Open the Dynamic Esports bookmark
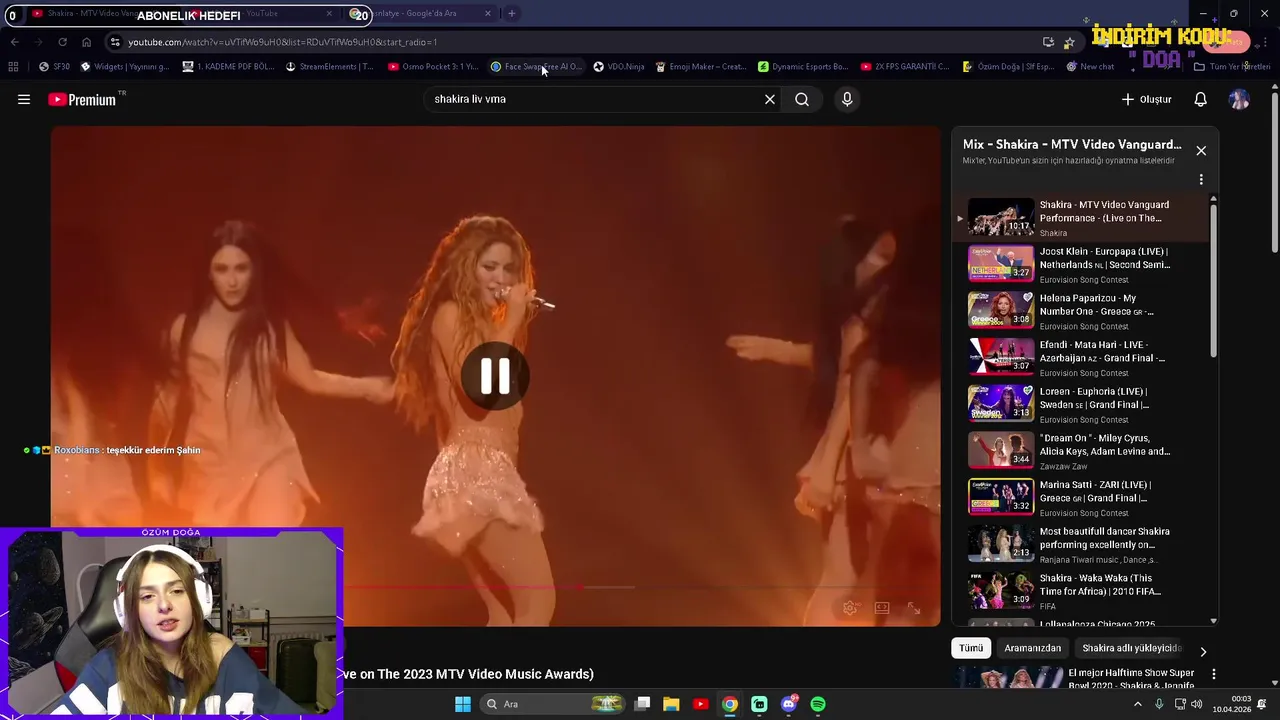1280x720 pixels. pos(803,67)
